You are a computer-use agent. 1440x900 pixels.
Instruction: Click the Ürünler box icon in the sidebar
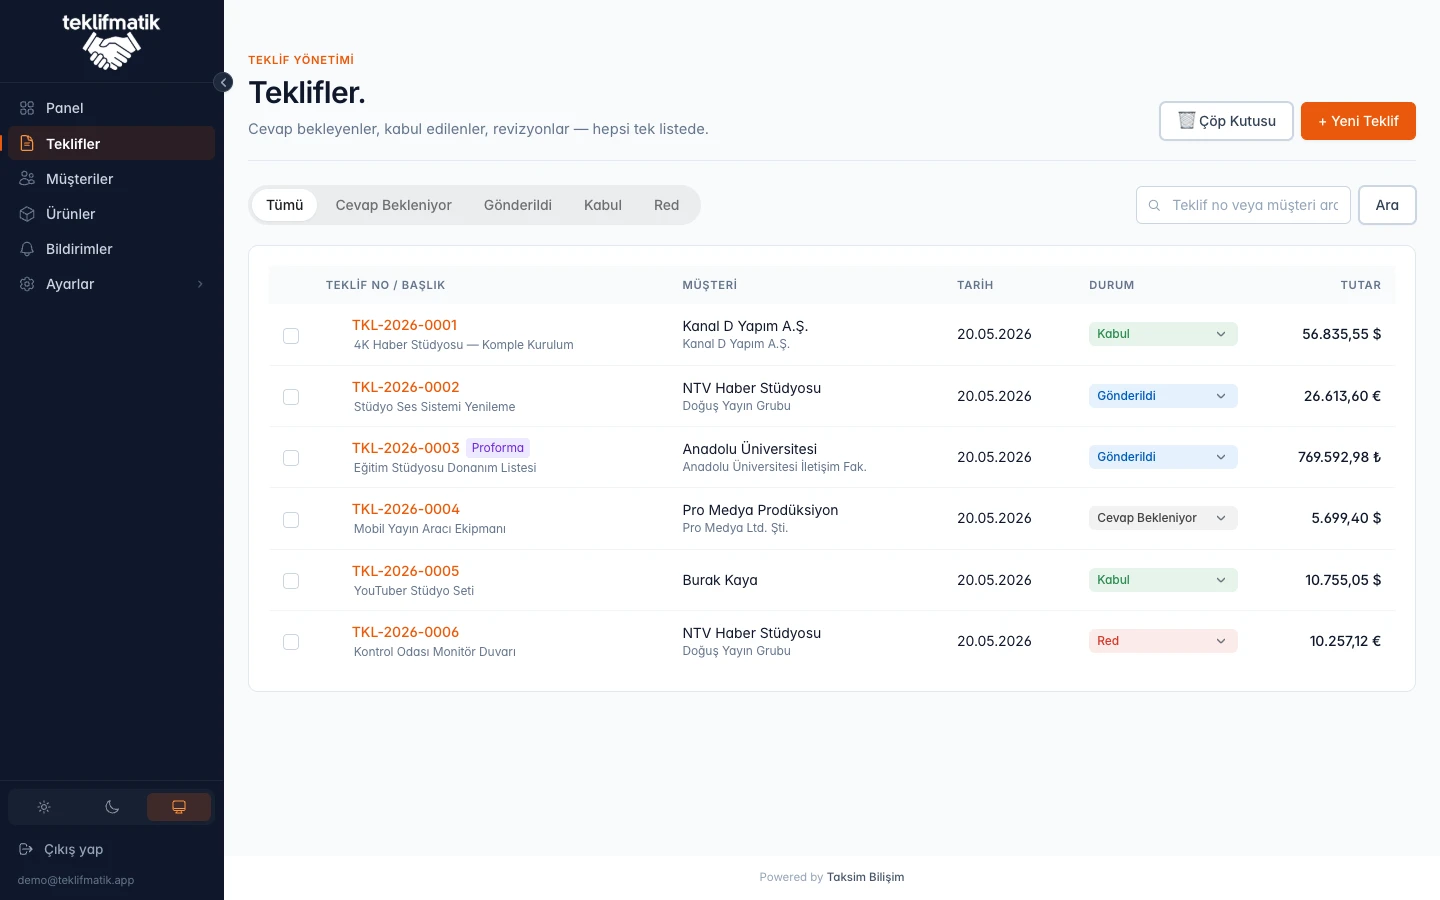point(27,214)
